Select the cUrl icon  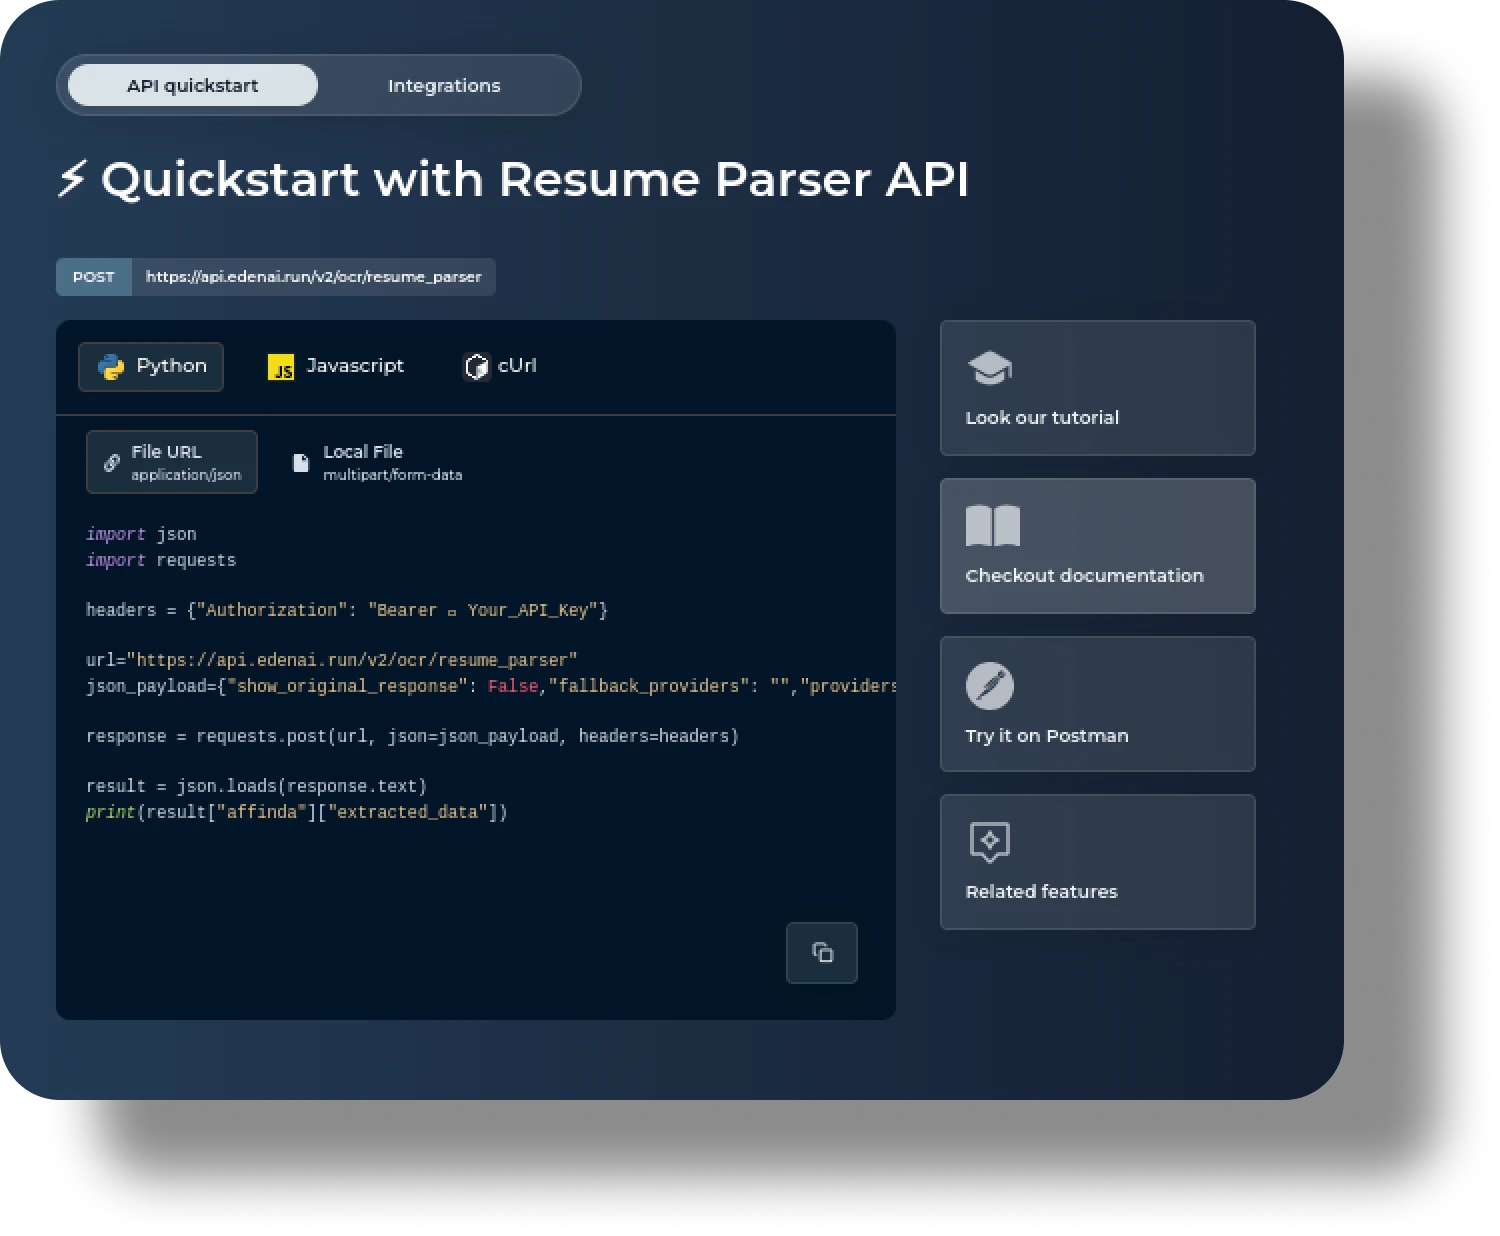476,366
